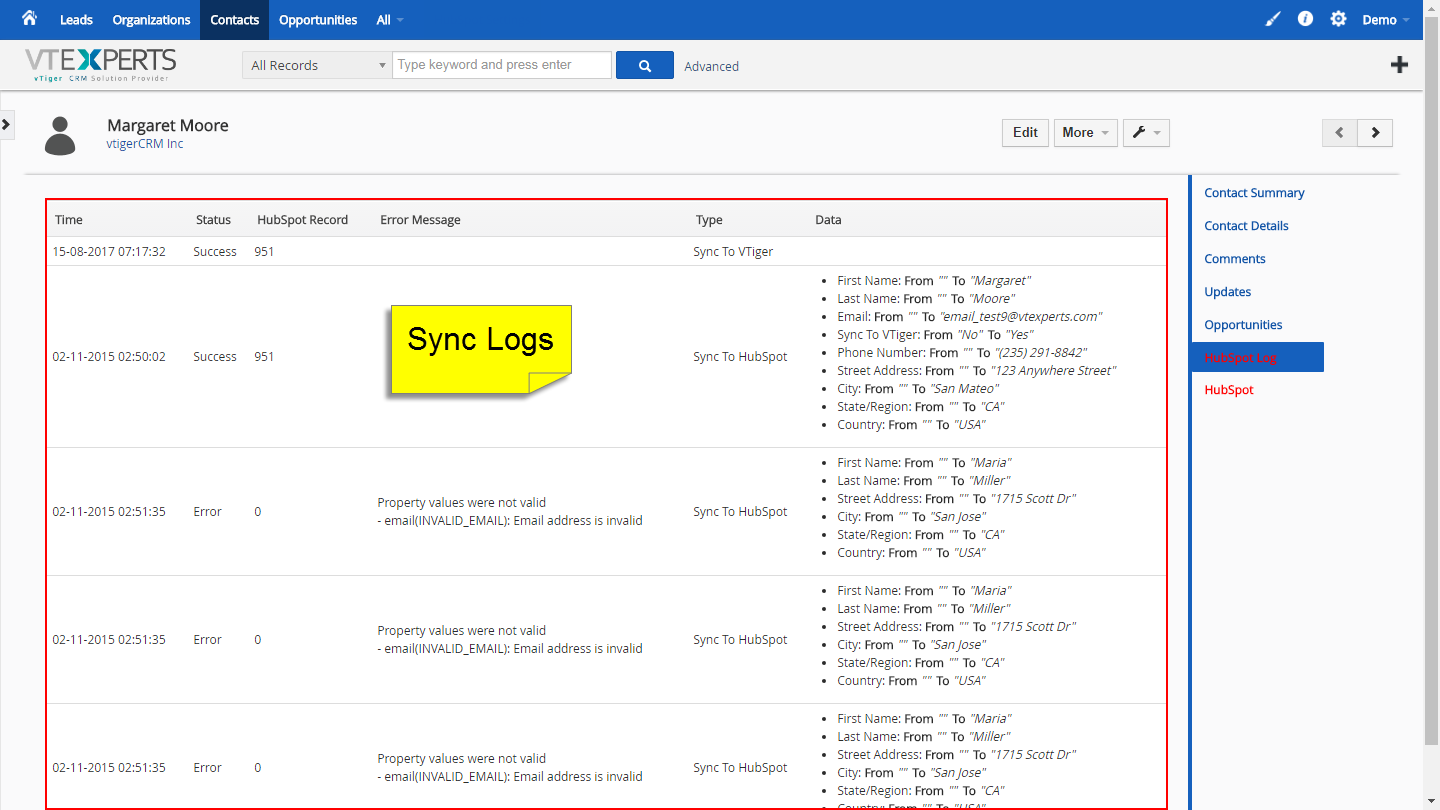Open the Contact Details tab
Viewport: 1440px width, 810px height.
(x=1246, y=226)
